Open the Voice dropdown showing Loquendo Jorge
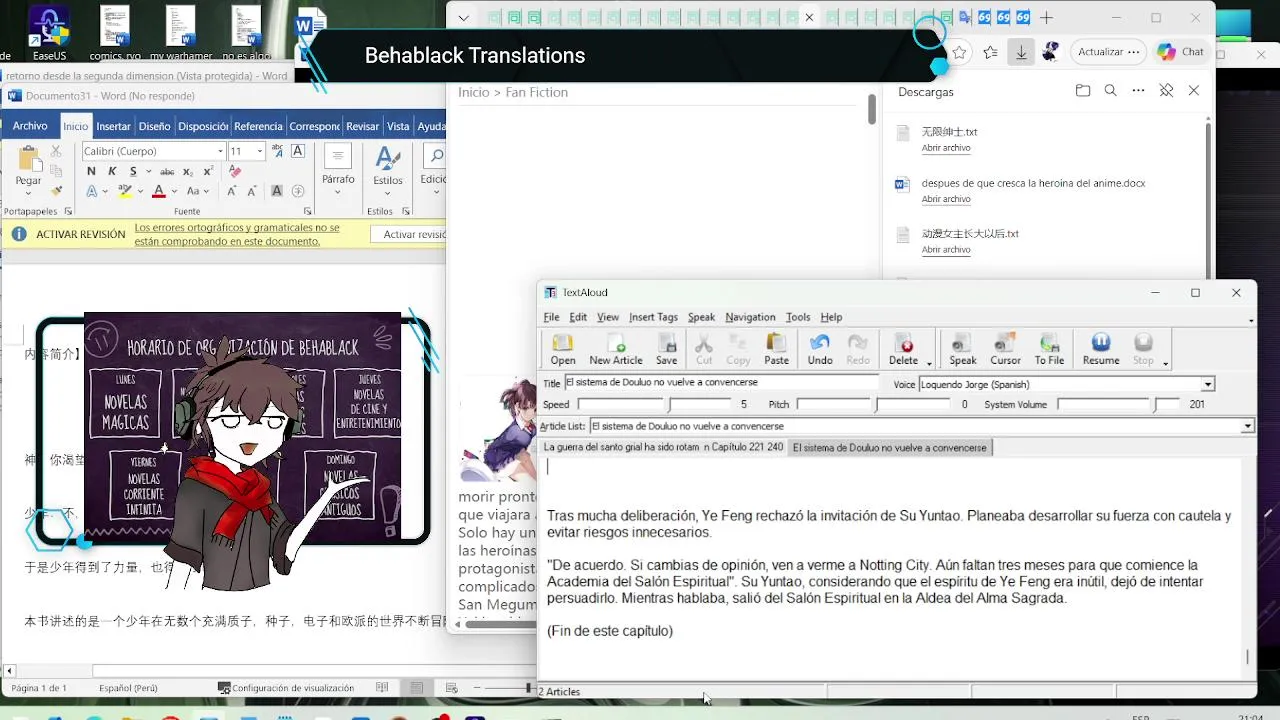 coord(1208,384)
